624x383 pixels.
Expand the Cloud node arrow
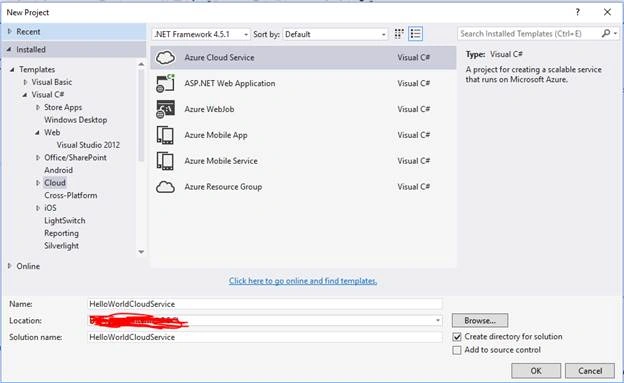(x=38, y=183)
